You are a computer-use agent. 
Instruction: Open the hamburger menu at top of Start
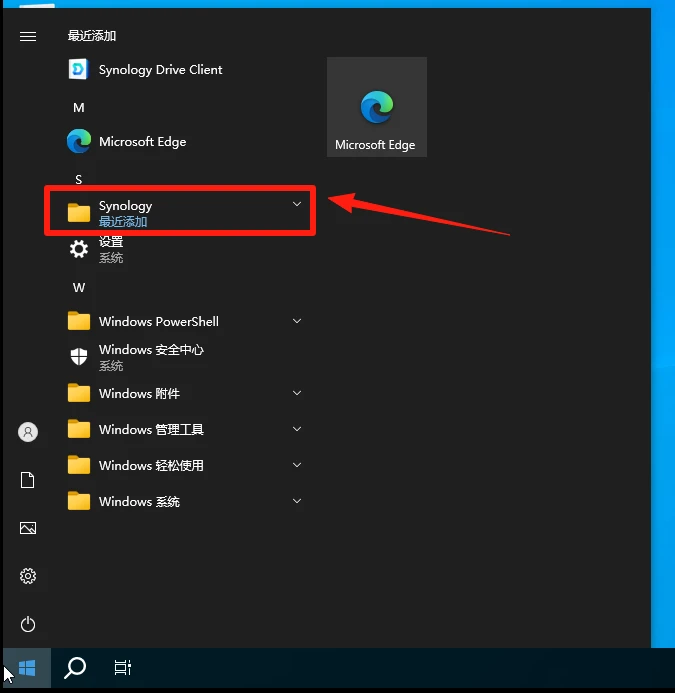28,36
